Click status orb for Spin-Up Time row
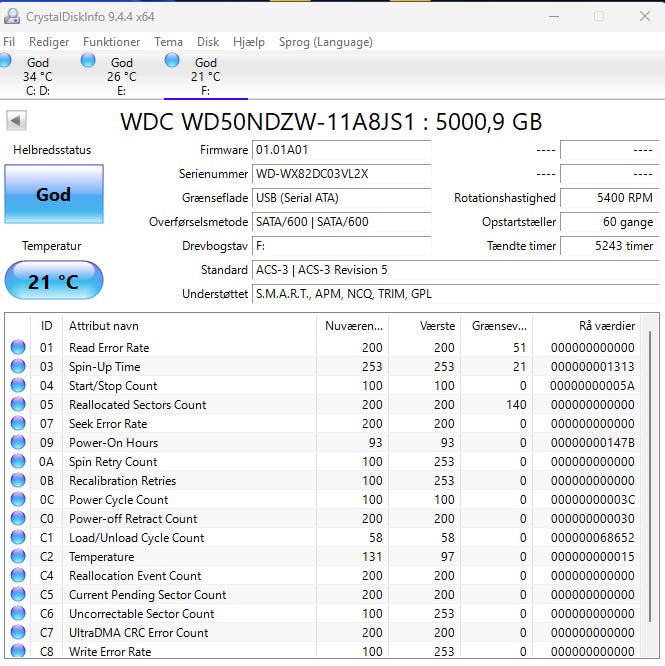Image resolution: width=665 pixels, height=666 pixels. [x=18, y=366]
